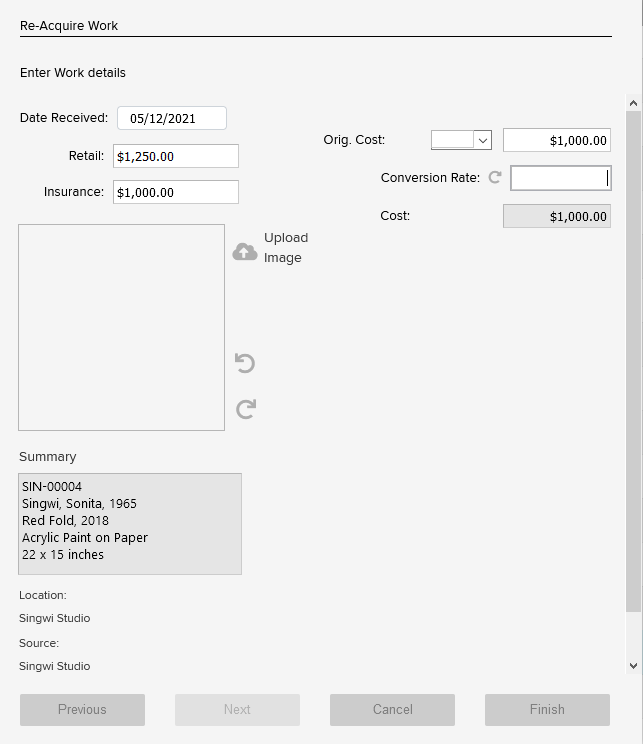
Task: Cancel the Re-Acquire Work dialog
Action: click(392, 709)
